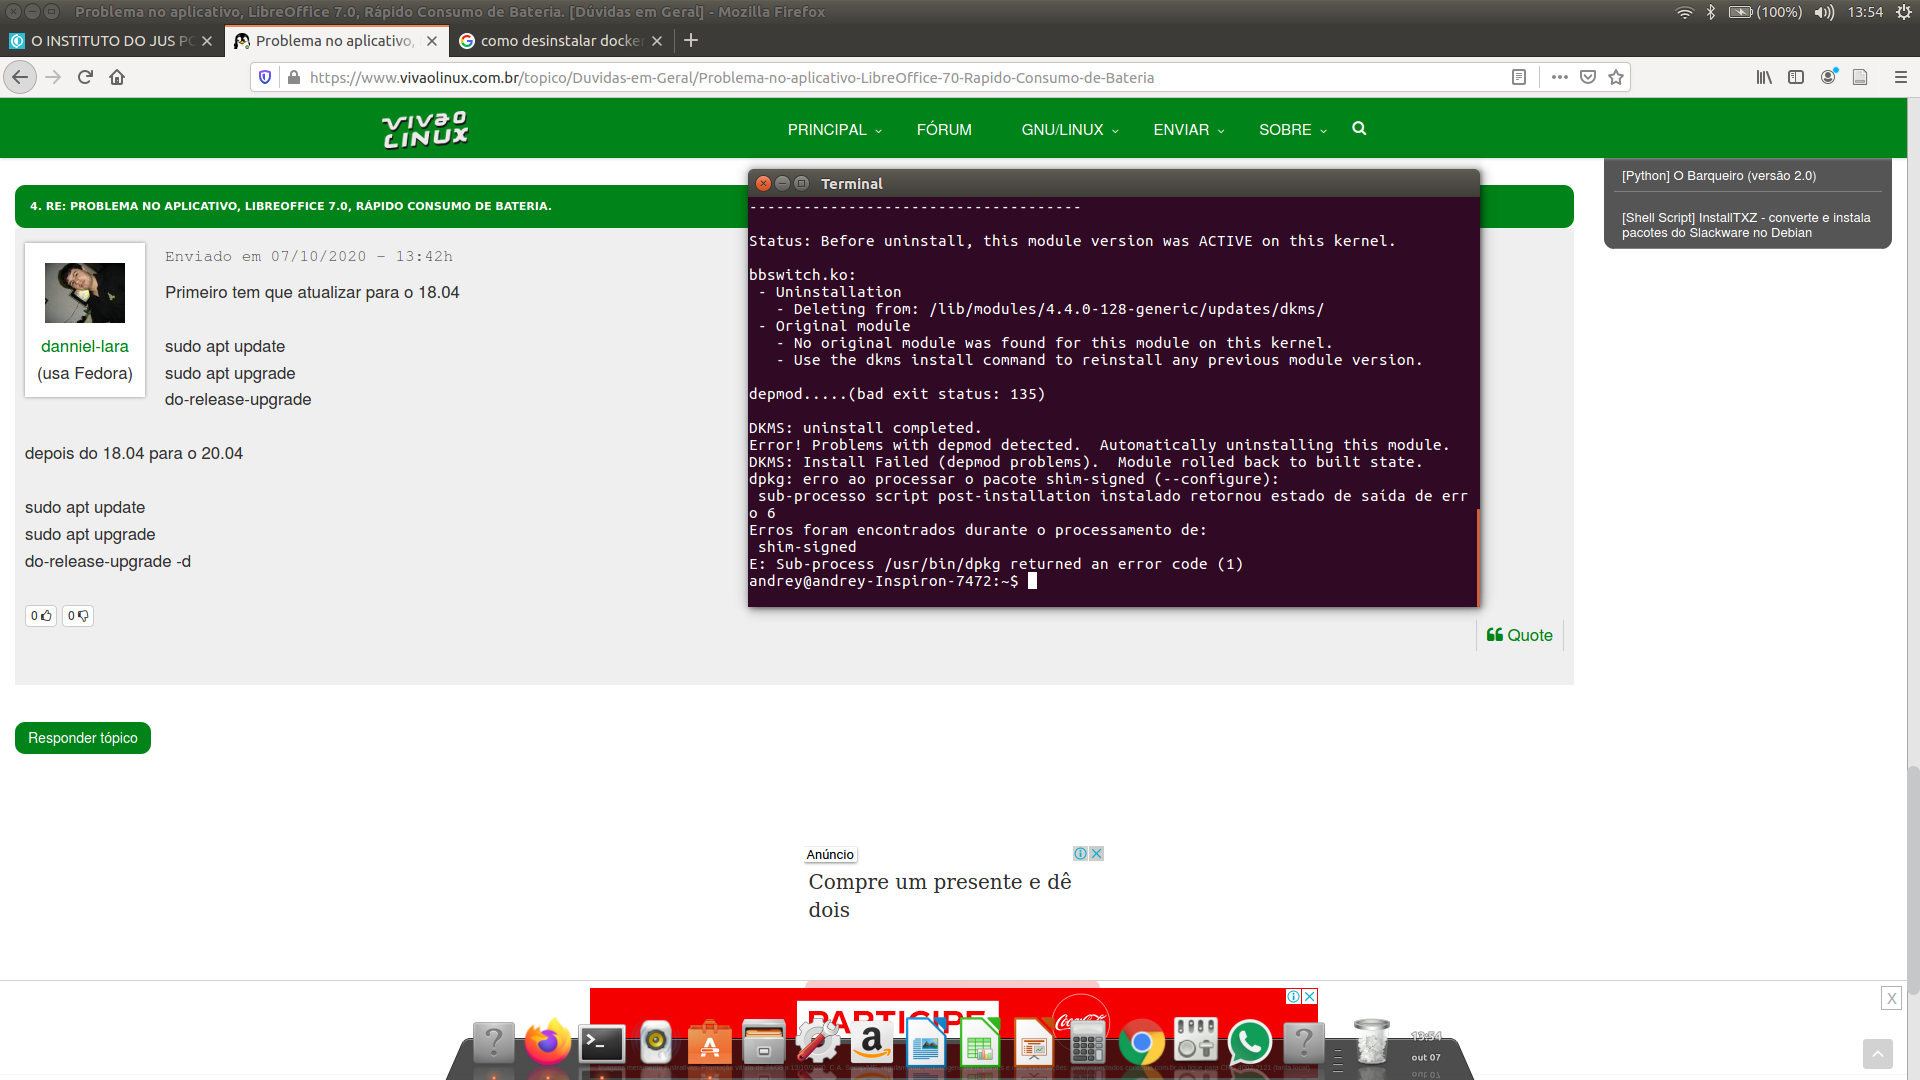Screen dimensions: 1920x1080
Task: Open InstallTXZ shell script link
Action: 1746,225
